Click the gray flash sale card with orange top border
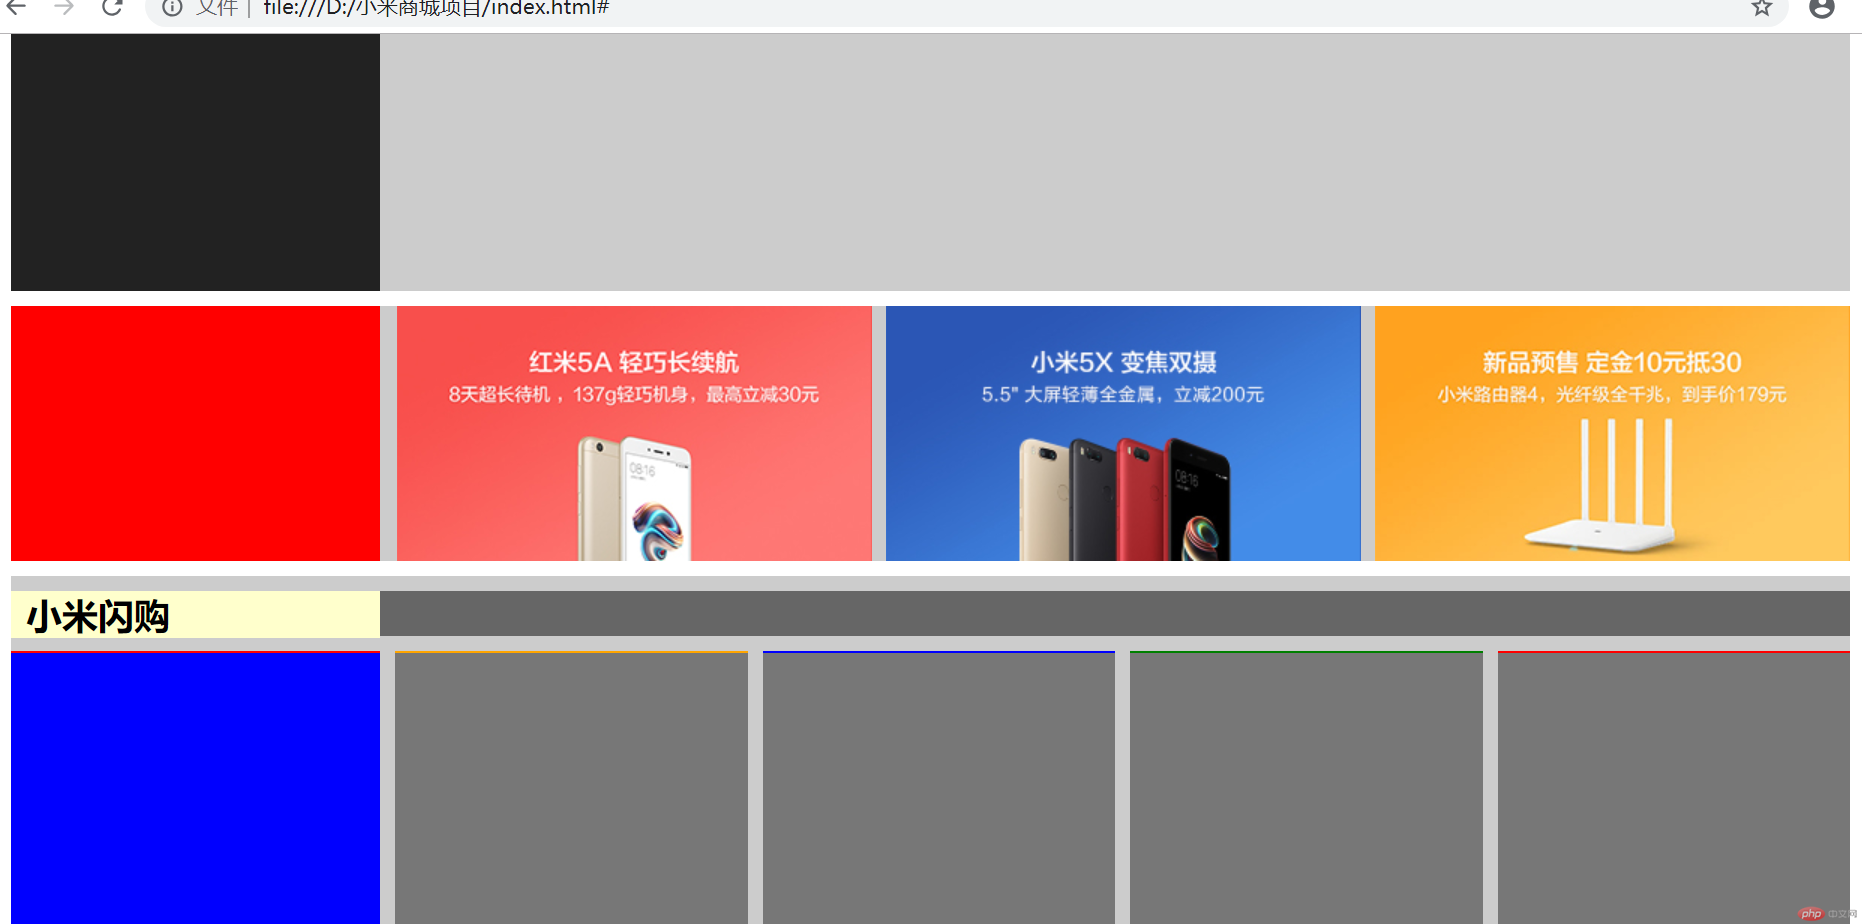Viewport: 1862px width, 924px height. pos(571,788)
